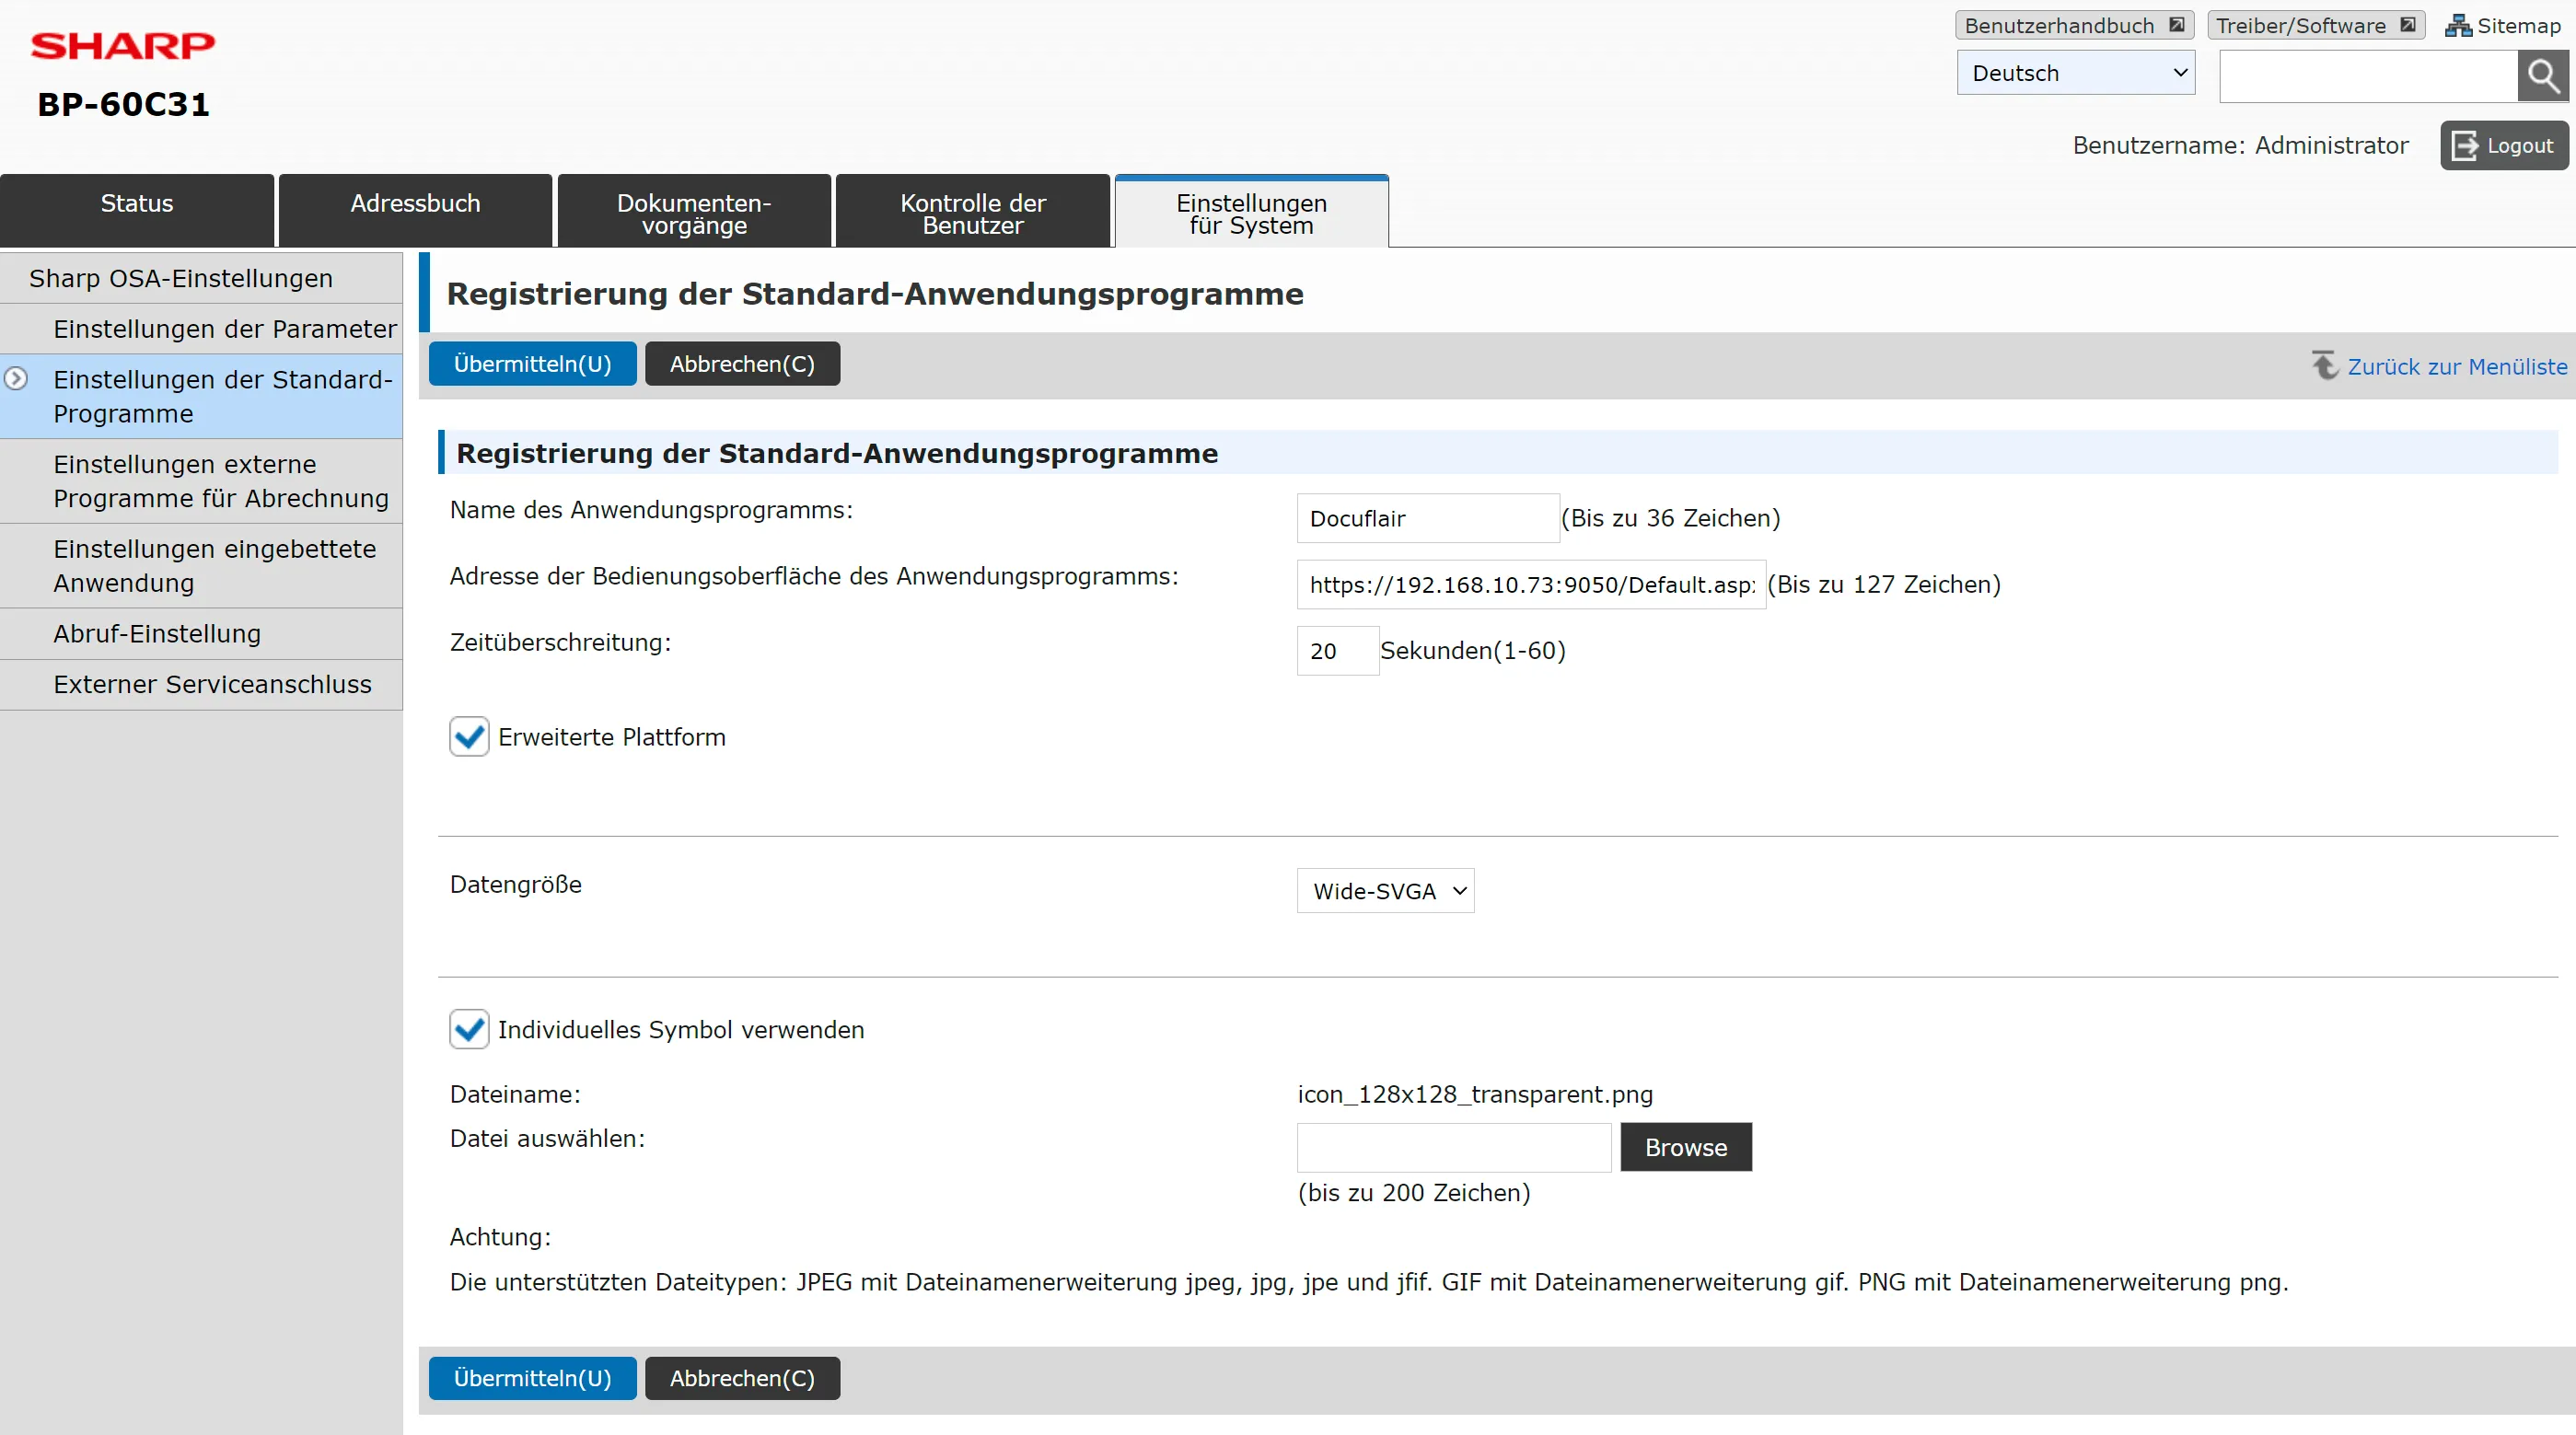Click the Browse file button
This screenshot has height=1435, width=2576.
click(1685, 1147)
